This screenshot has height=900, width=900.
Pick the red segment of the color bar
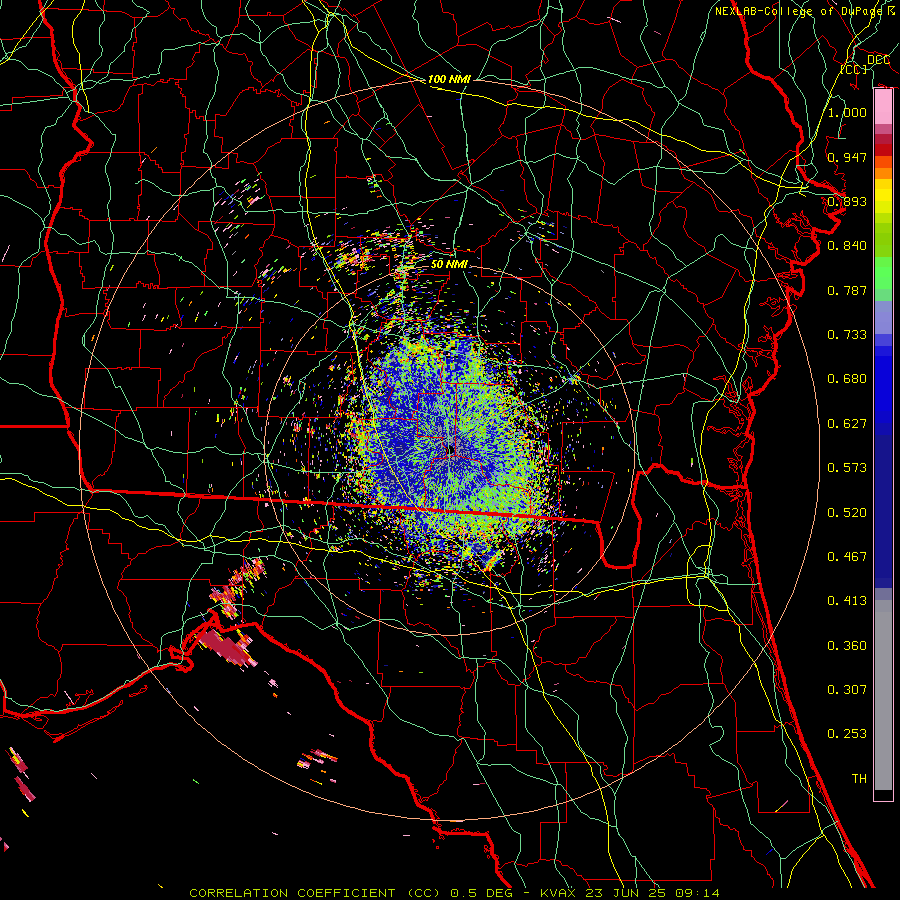pos(883,150)
